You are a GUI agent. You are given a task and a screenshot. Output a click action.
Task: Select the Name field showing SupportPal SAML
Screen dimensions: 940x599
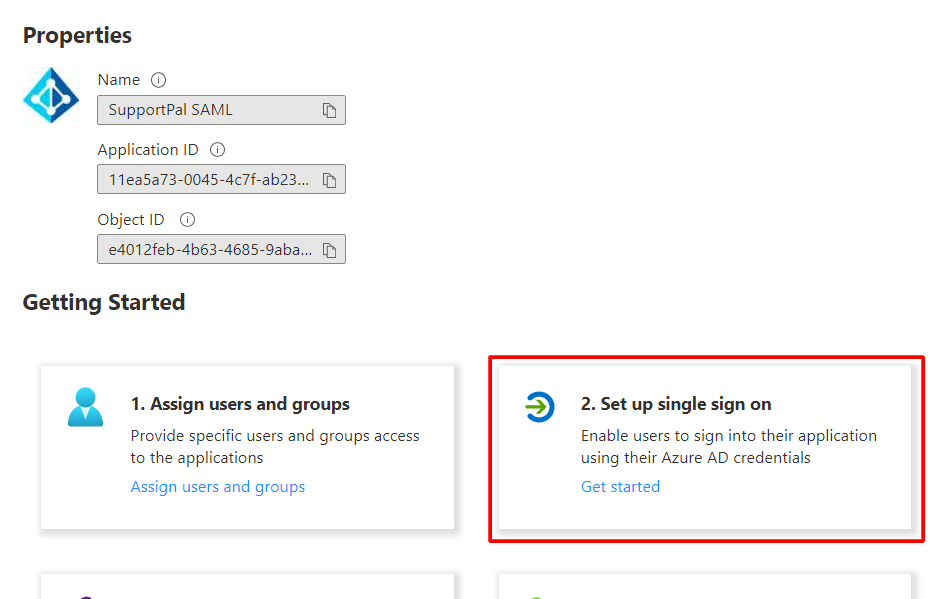click(205, 110)
